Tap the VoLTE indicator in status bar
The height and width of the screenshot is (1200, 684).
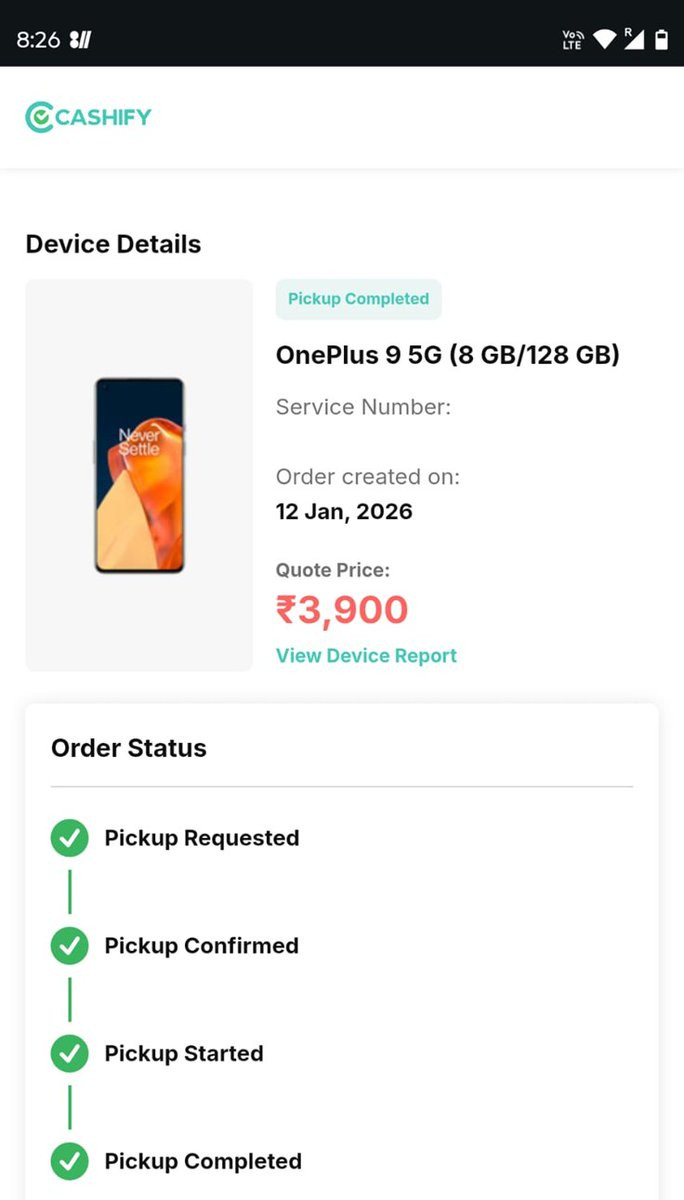point(573,39)
